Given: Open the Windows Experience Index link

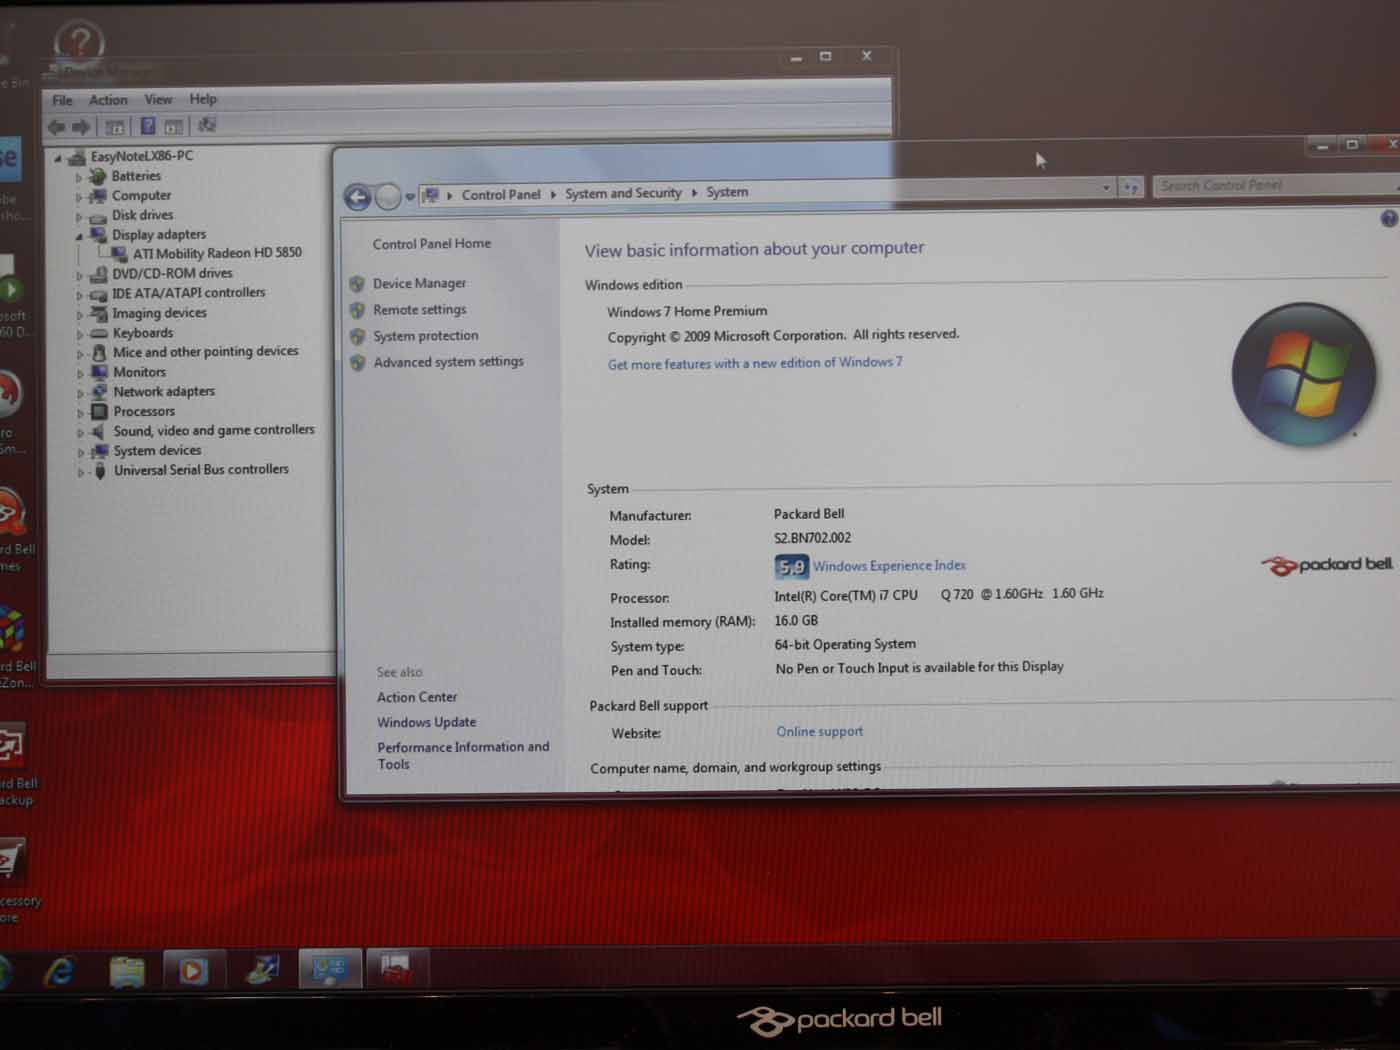Looking at the screenshot, I should tap(889, 566).
